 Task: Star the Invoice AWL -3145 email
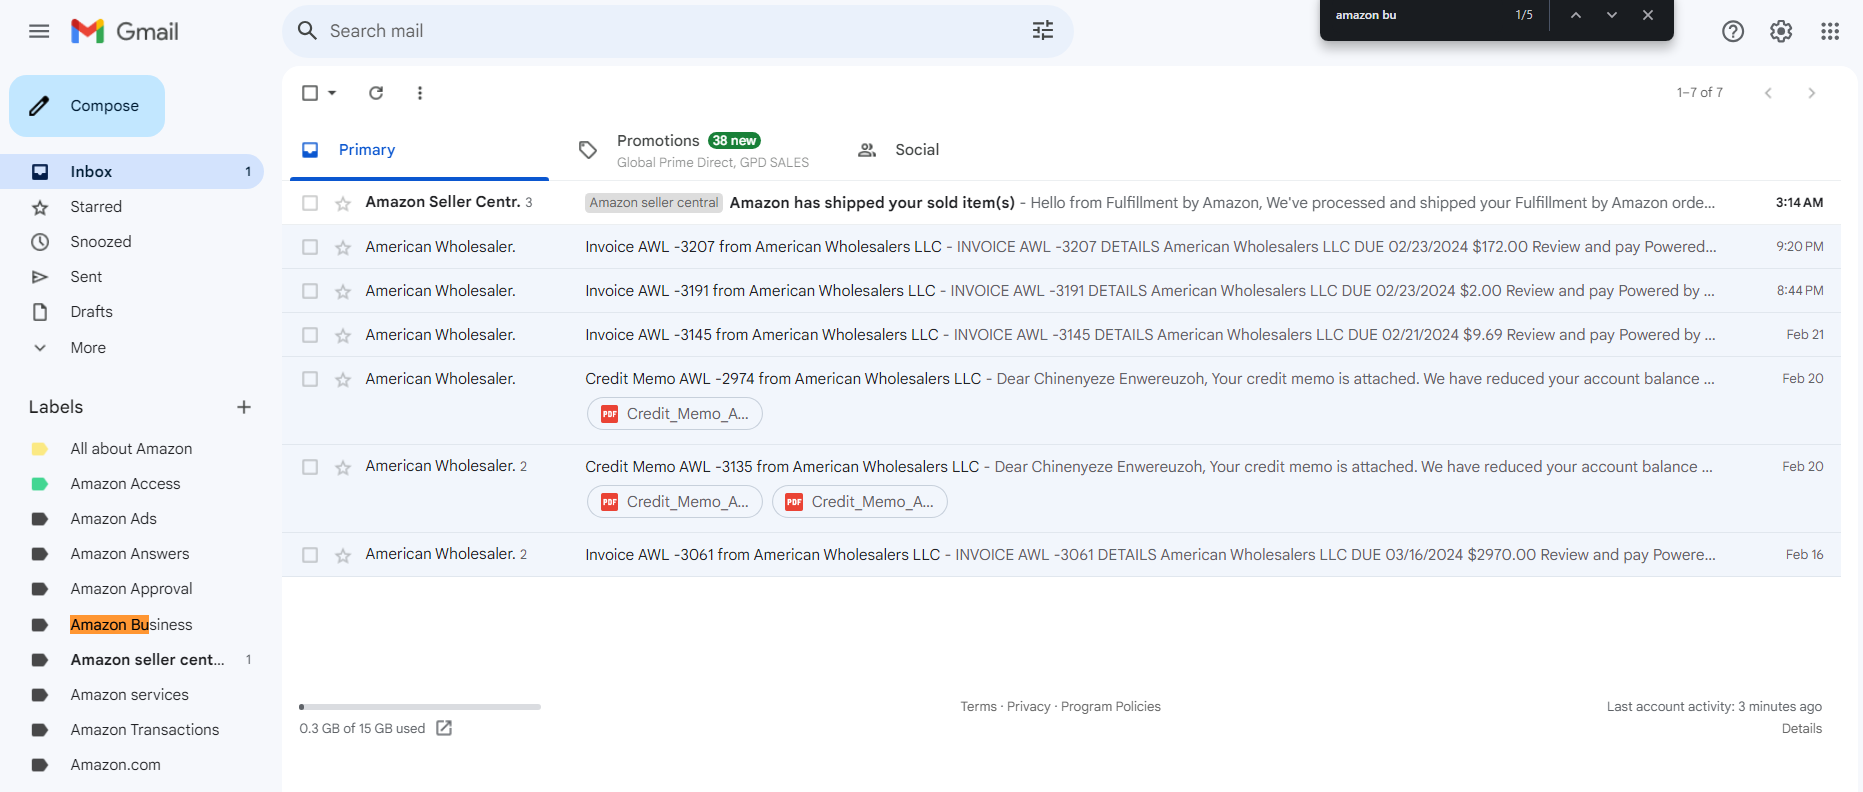343,336
